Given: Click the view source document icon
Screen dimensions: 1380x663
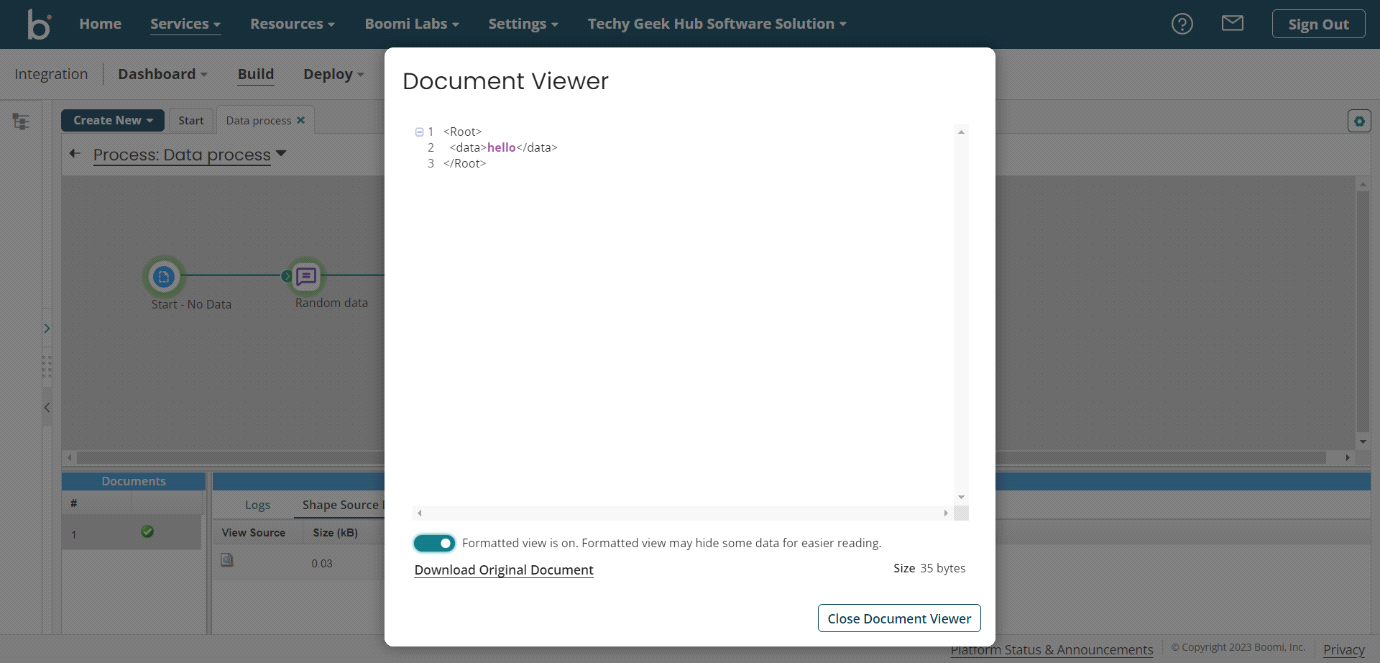Looking at the screenshot, I should coord(227,561).
